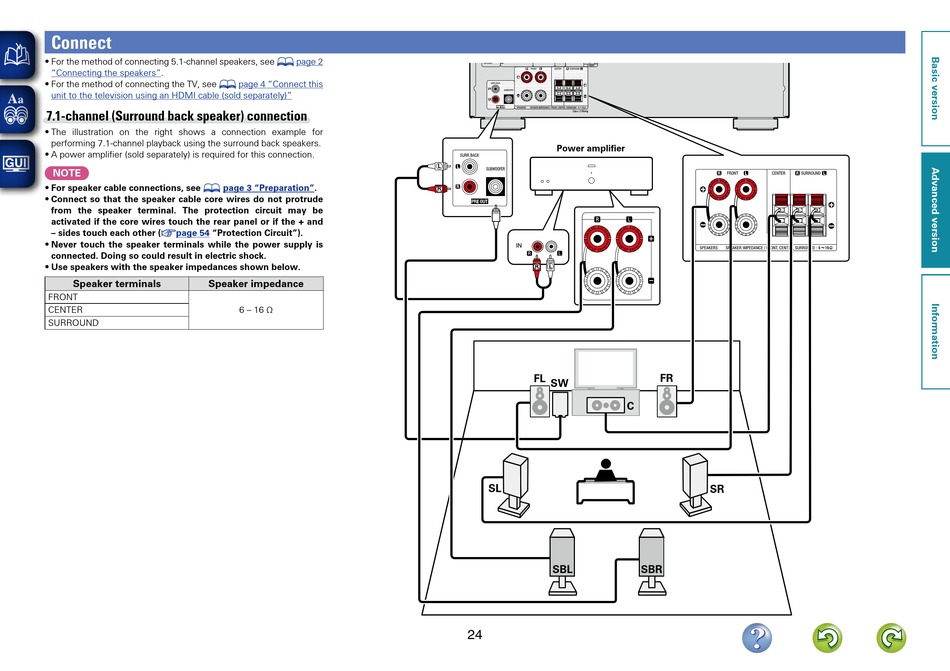
Task: Open the Aa glossary index icon
Action: click(17, 109)
